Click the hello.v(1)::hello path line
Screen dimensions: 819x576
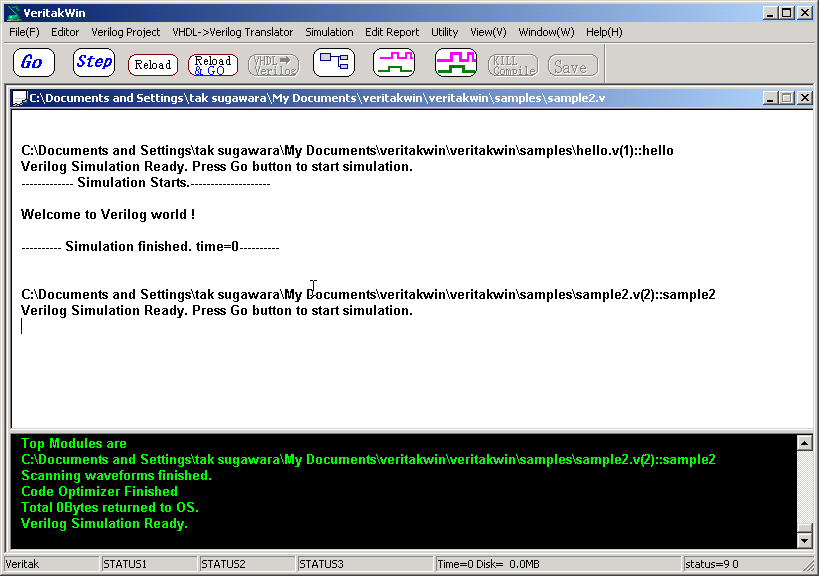[347, 151]
